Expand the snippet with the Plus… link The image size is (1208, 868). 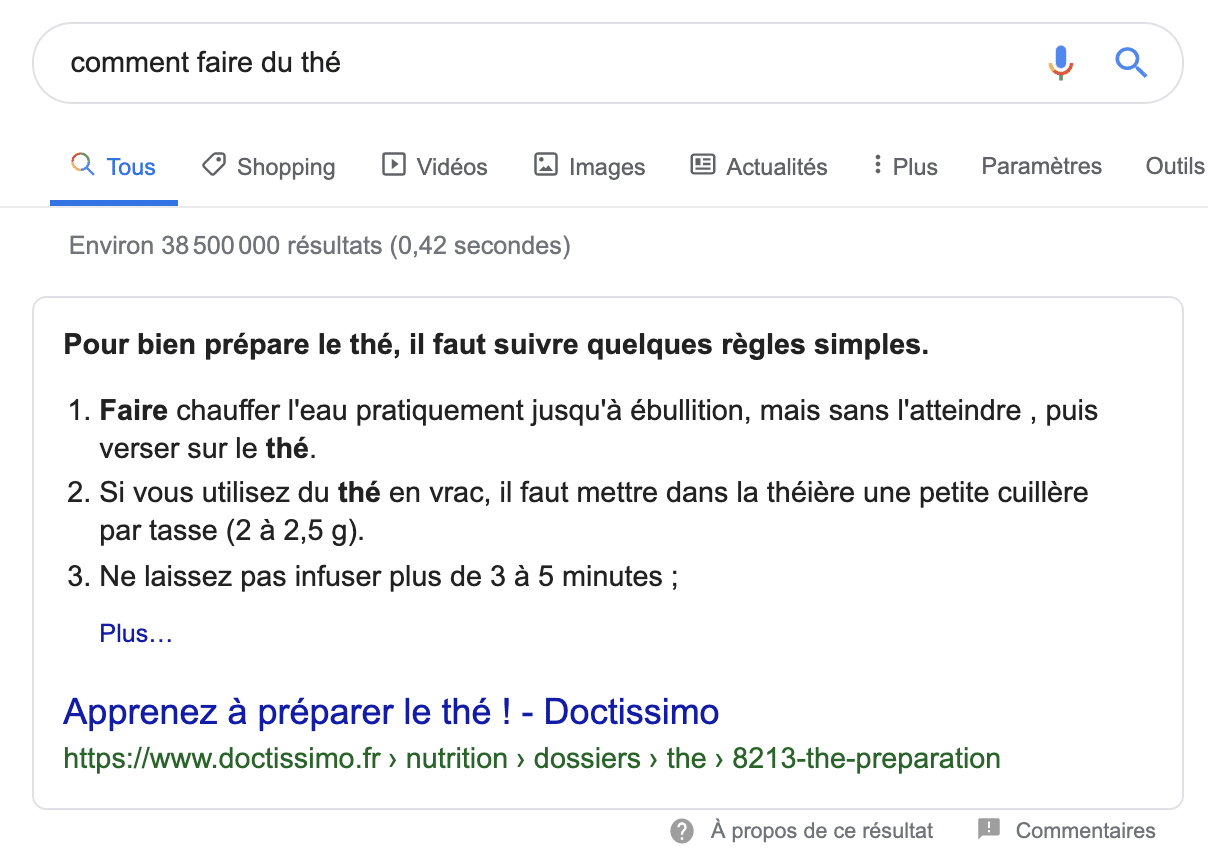click(x=136, y=634)
